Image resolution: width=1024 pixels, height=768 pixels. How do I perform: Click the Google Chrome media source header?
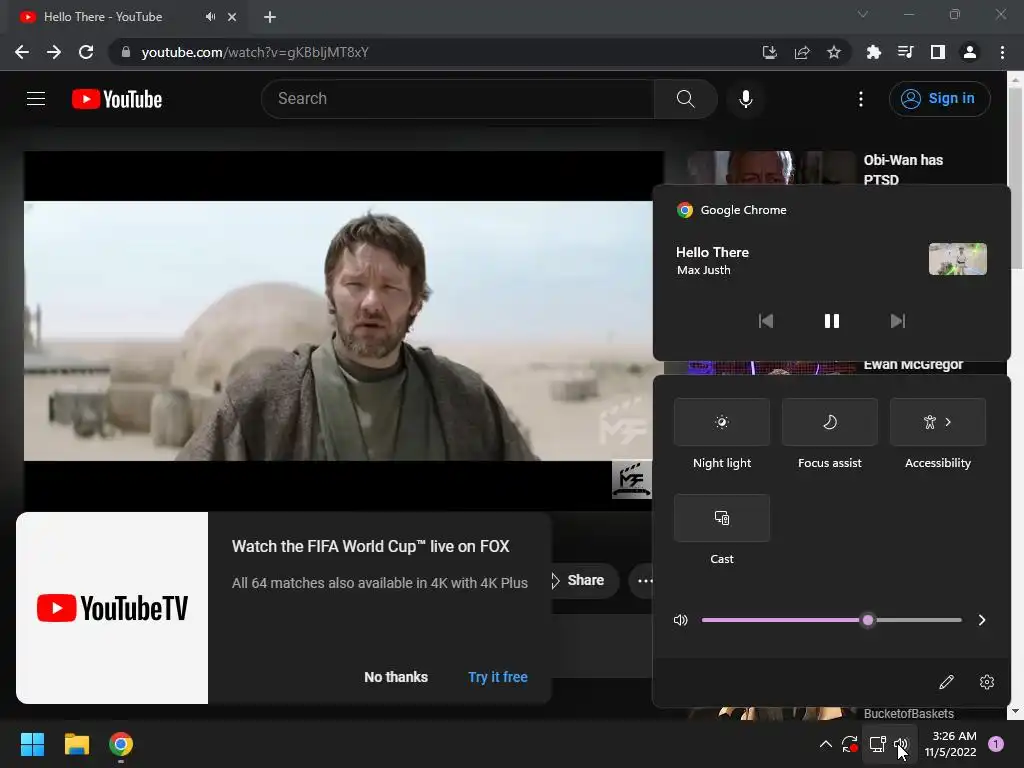731,210
